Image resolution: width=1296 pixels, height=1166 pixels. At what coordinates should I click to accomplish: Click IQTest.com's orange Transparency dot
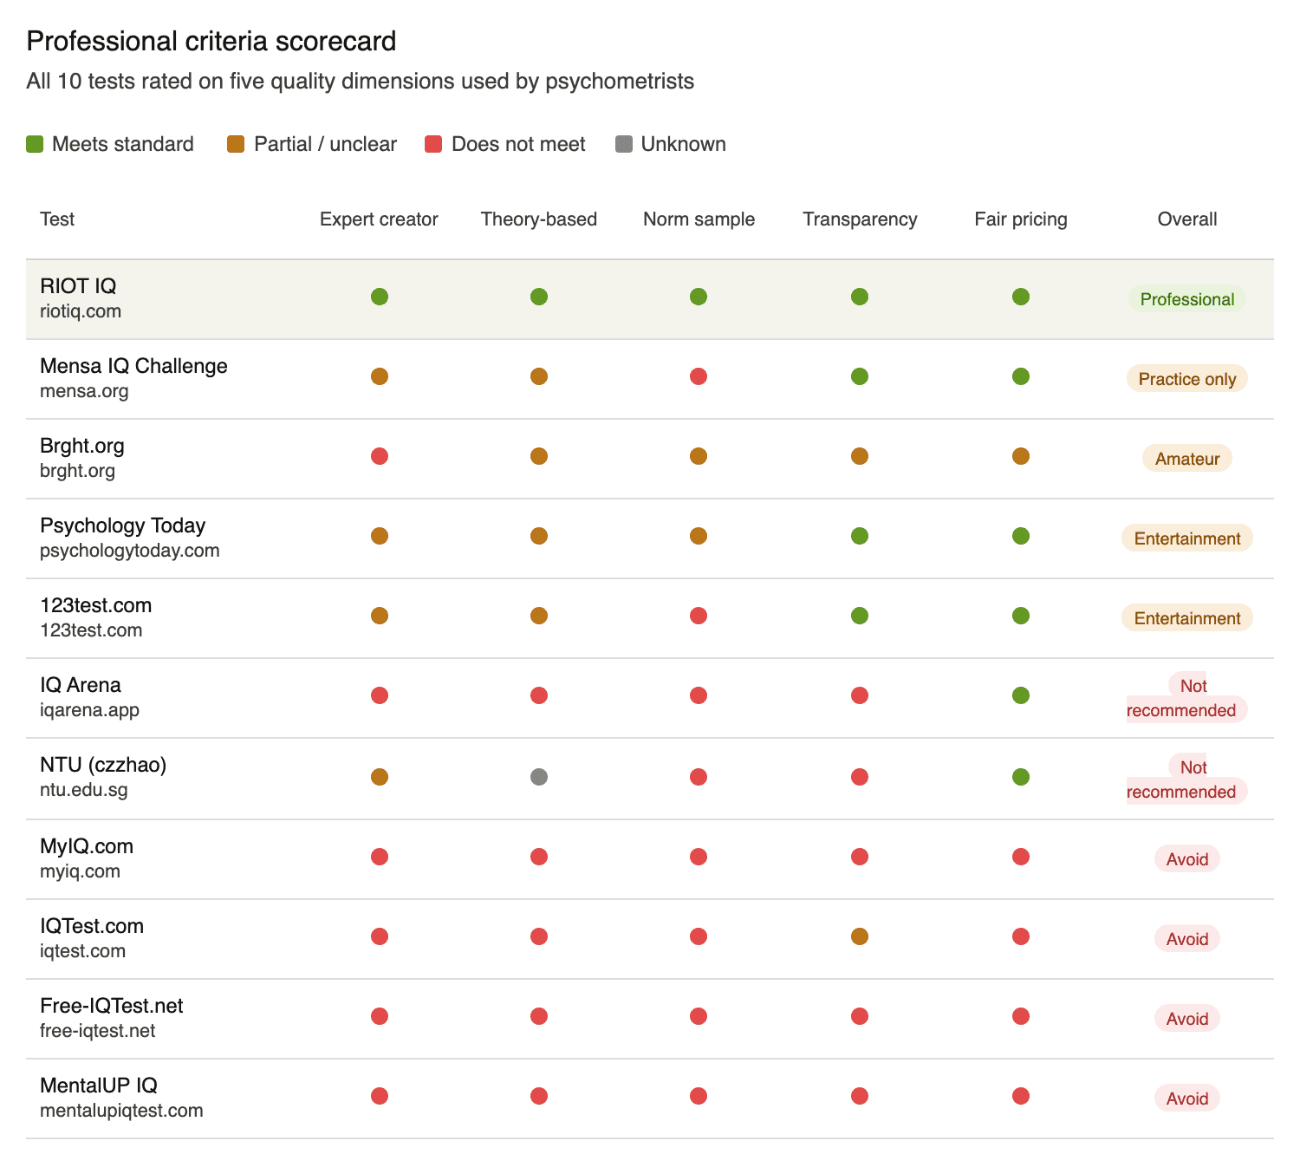click(860, 937)
